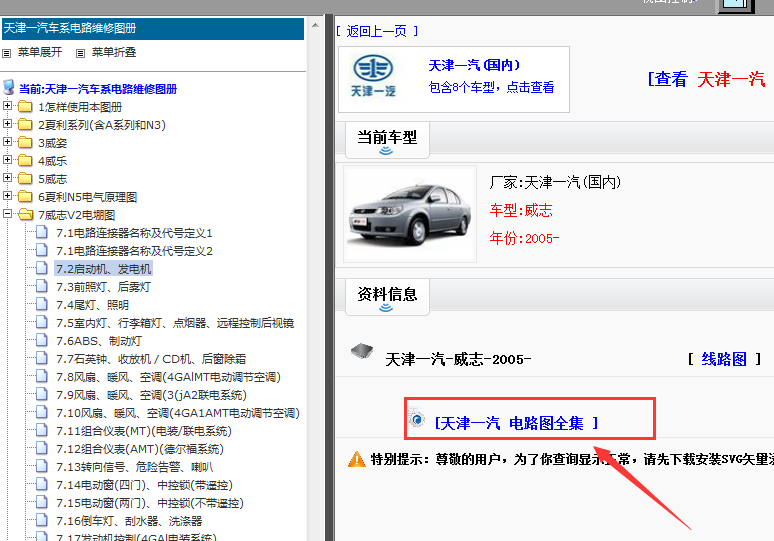This screenshot has width=774, height=541.
Task: Click folder icon of 1怎样使用本图册
Action: coord(25,107)
